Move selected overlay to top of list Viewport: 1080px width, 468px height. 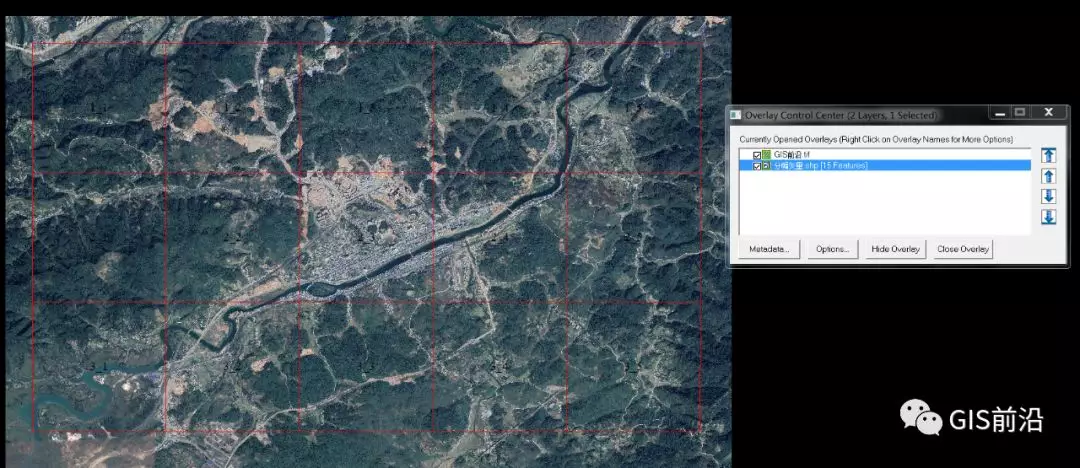coord(1048,155)
